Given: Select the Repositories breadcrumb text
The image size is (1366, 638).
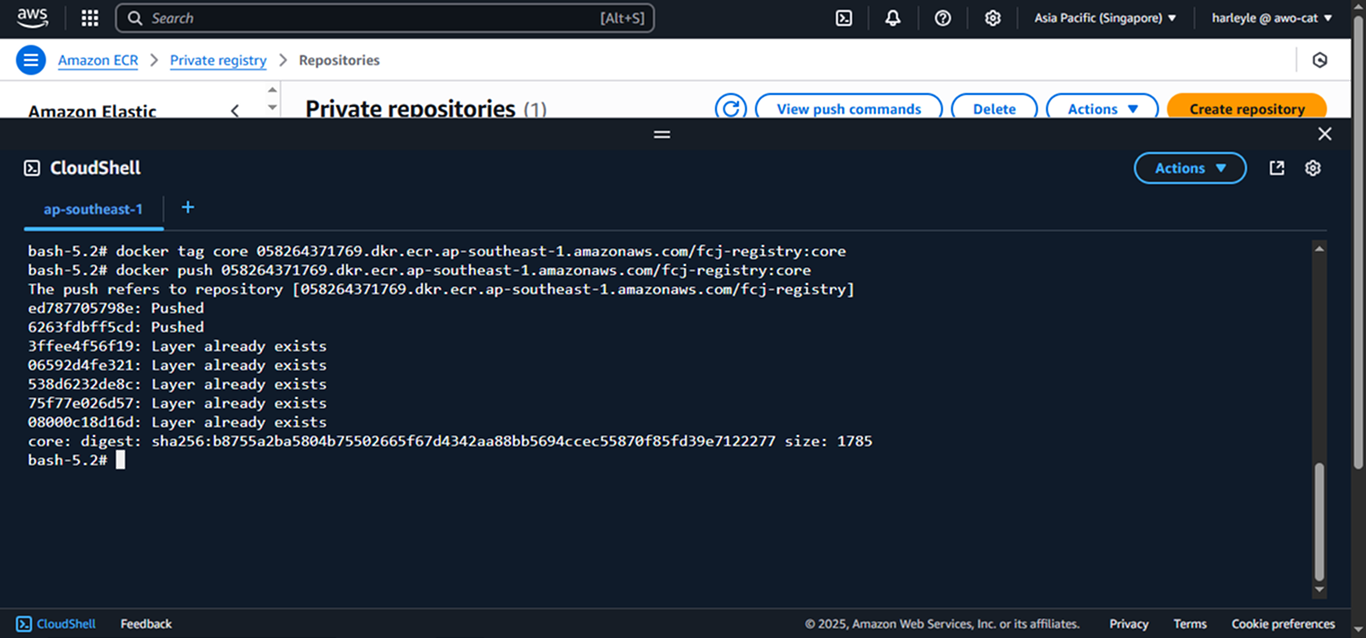Looking at the screenshot, I should tap(339, 60).
